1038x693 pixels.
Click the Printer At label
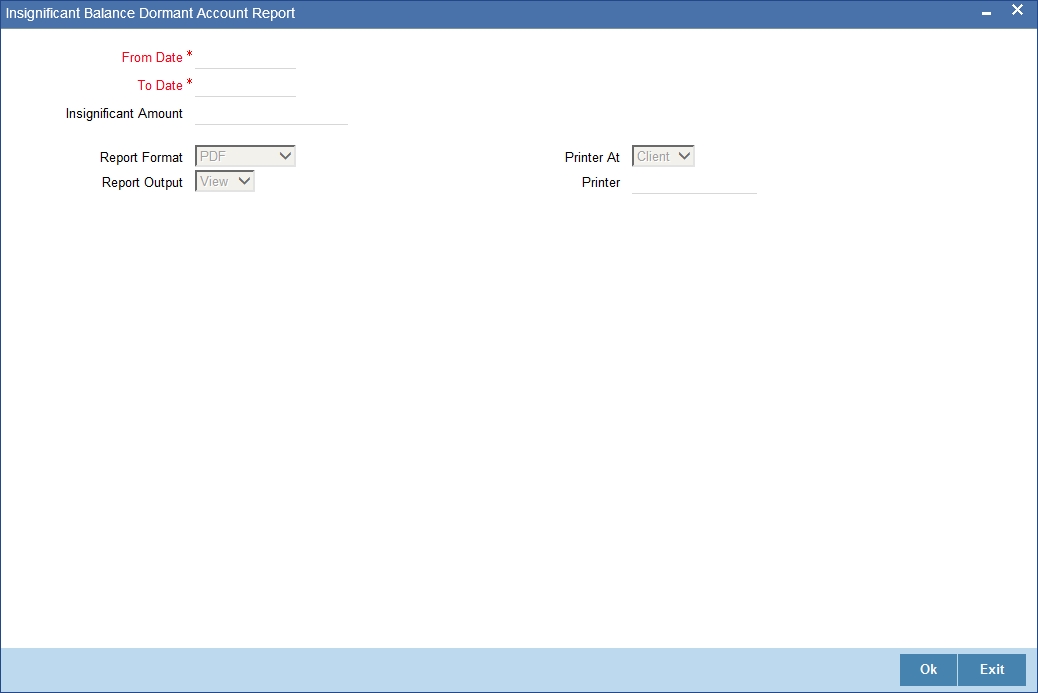point(592,158)
